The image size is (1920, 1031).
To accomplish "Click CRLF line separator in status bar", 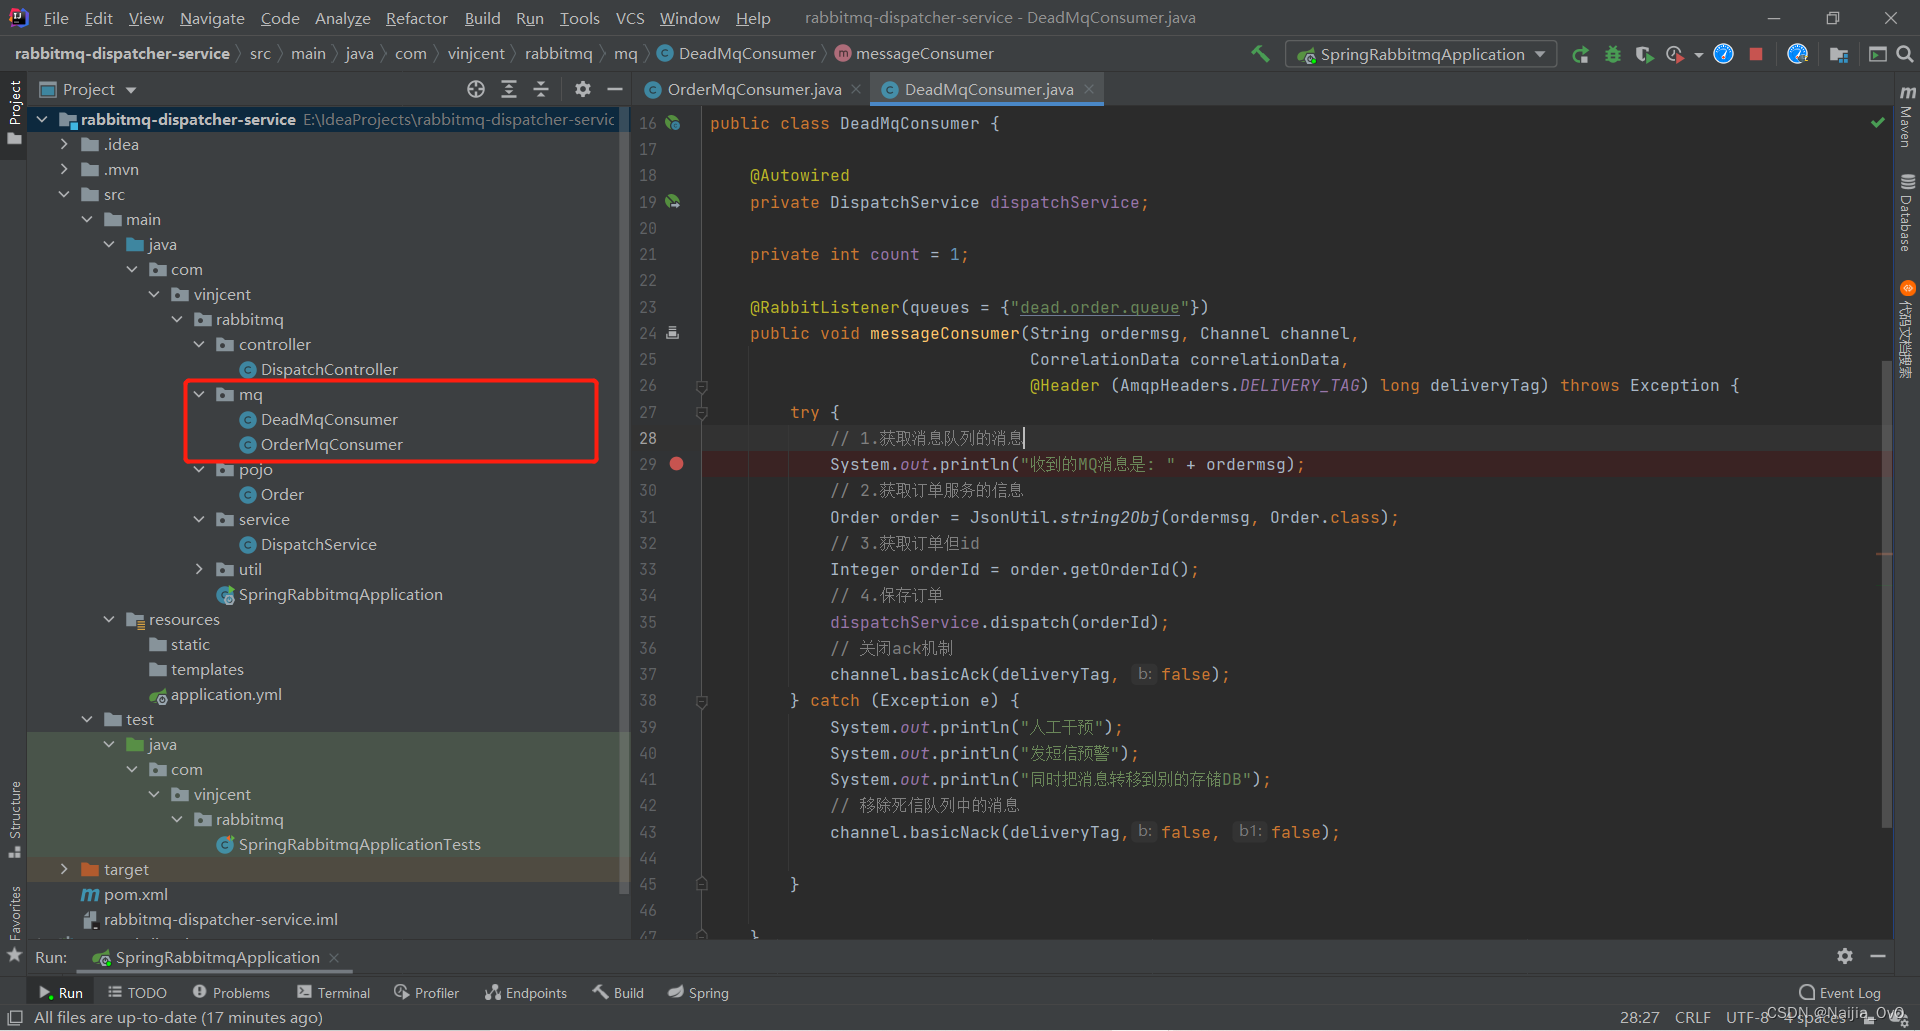I will pyautogui.click(x=1692, y=1017).
